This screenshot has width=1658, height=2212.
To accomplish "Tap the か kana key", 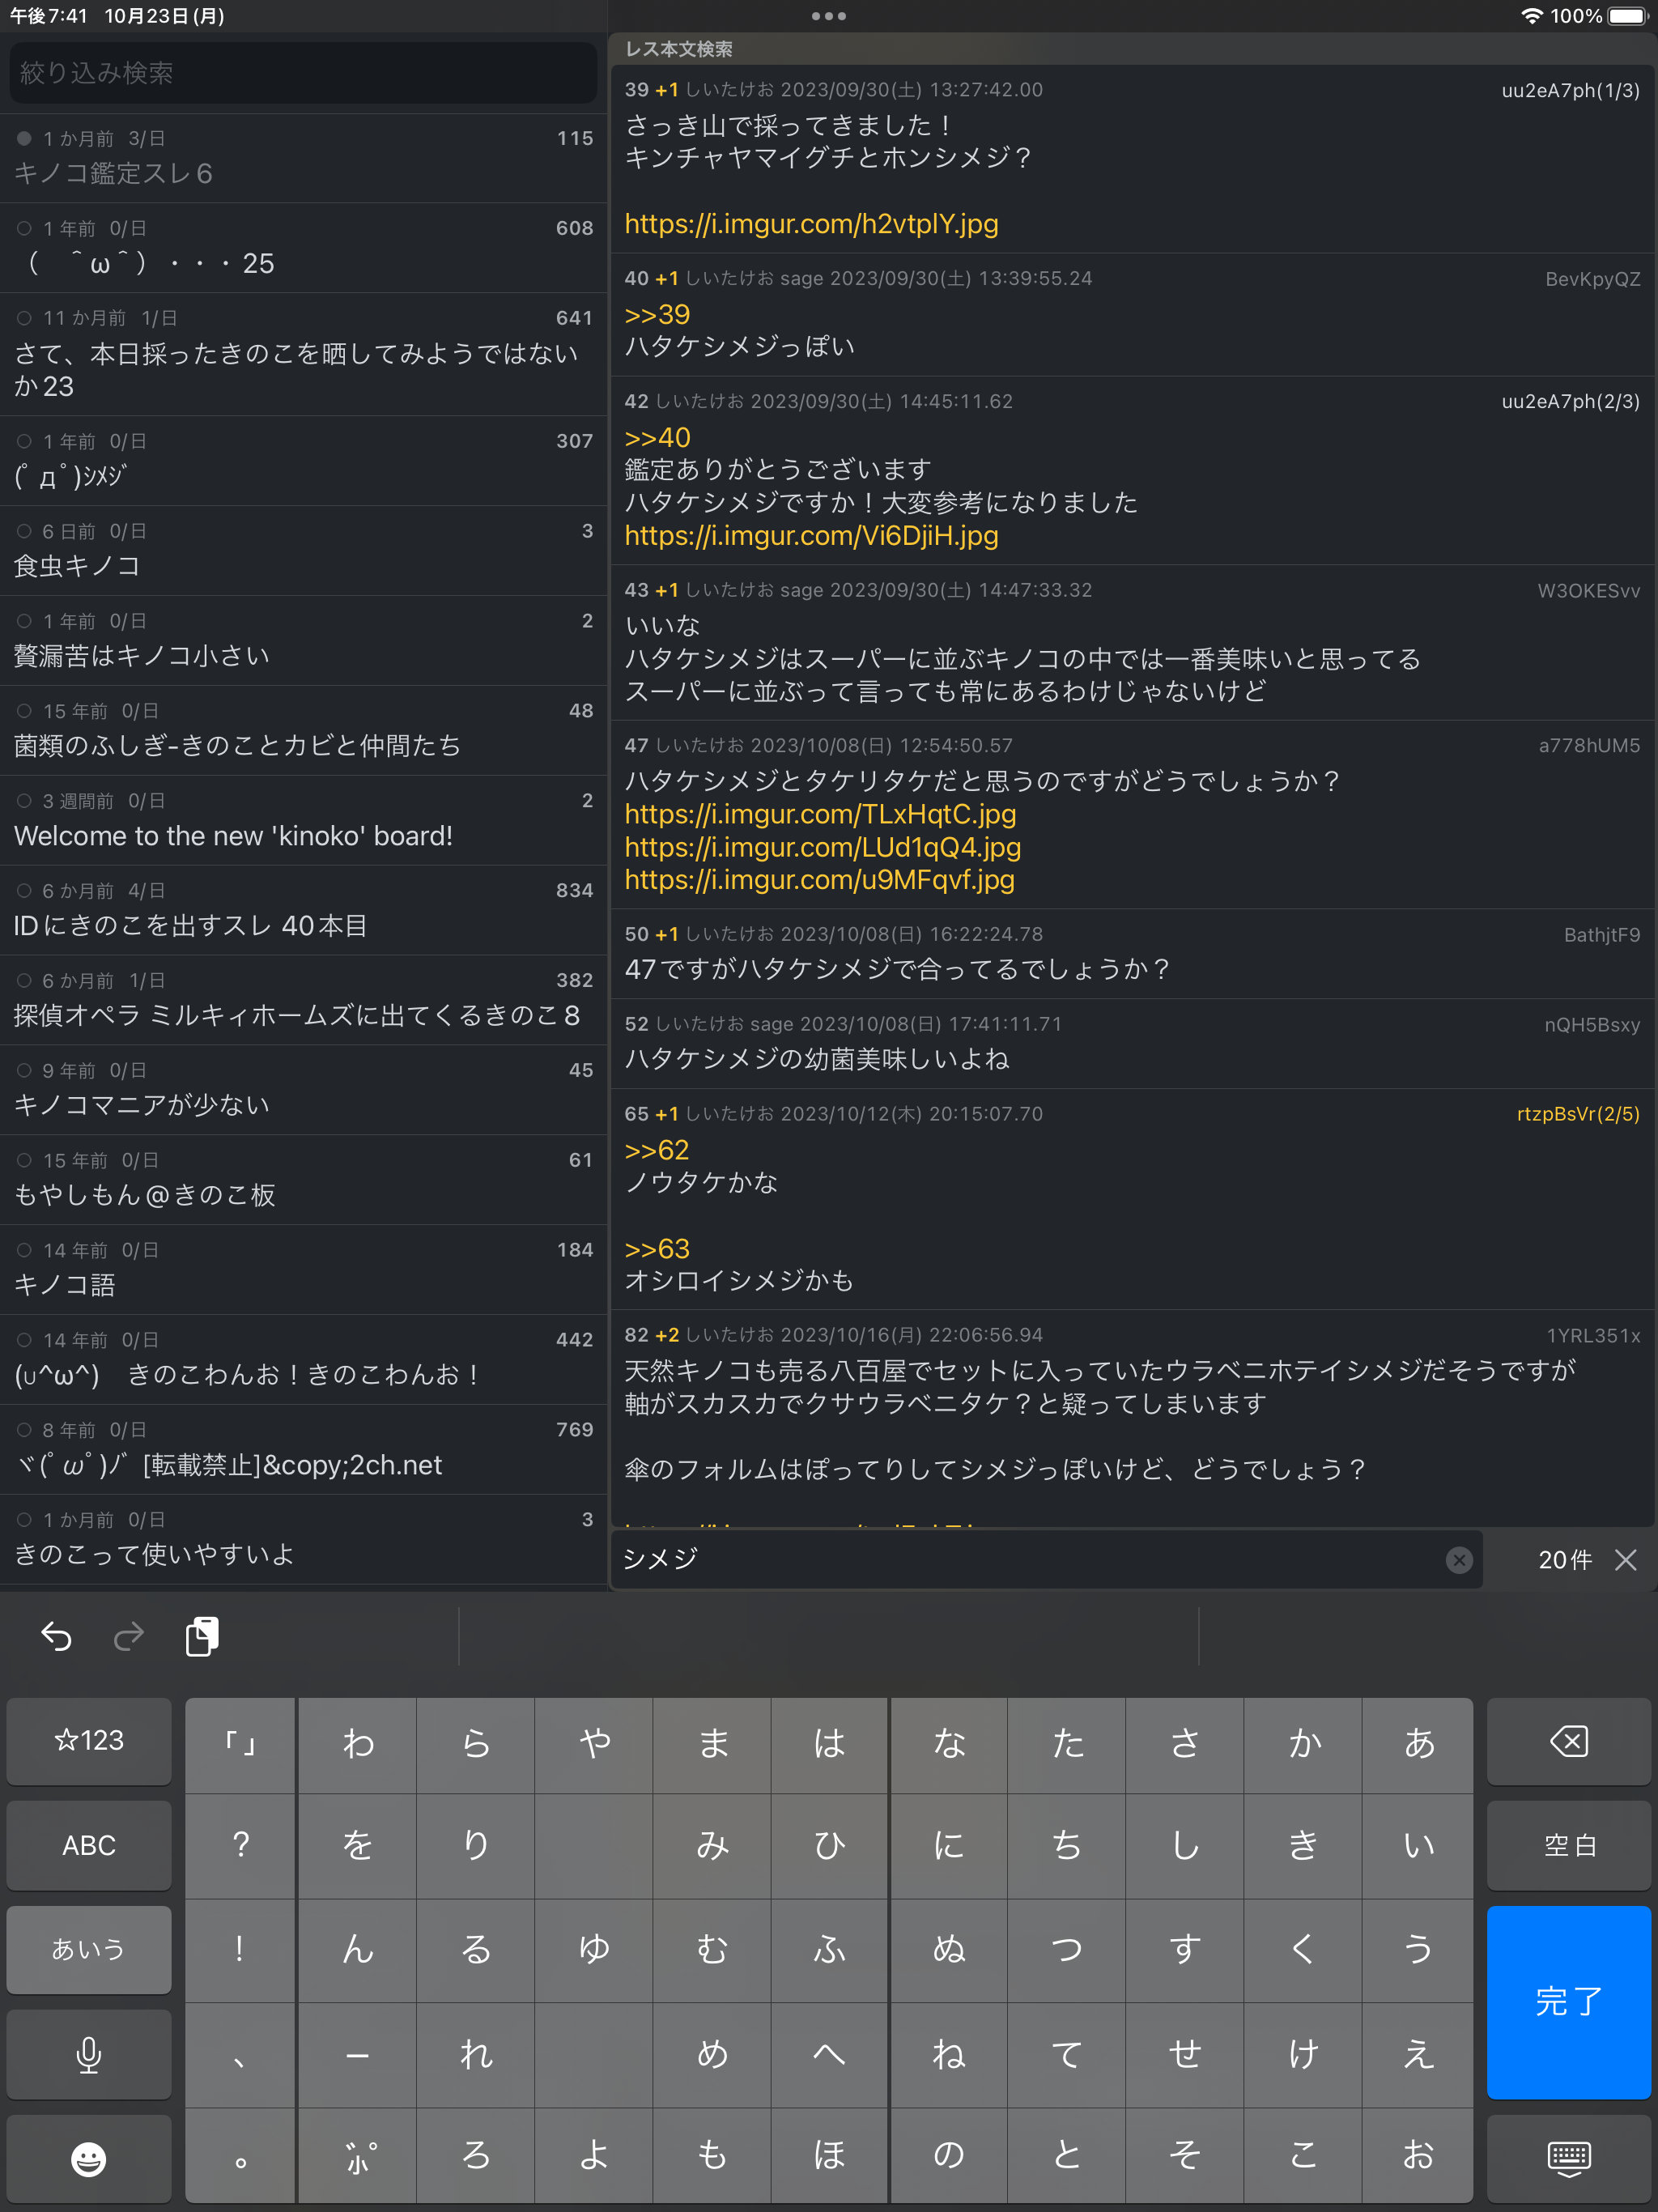I will point(1303,1743).
